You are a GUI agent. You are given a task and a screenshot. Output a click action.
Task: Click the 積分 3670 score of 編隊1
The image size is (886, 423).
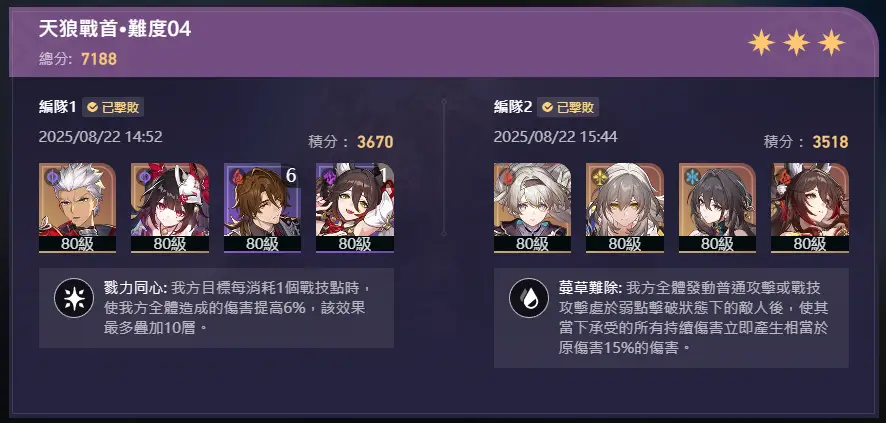click(350, 142)
